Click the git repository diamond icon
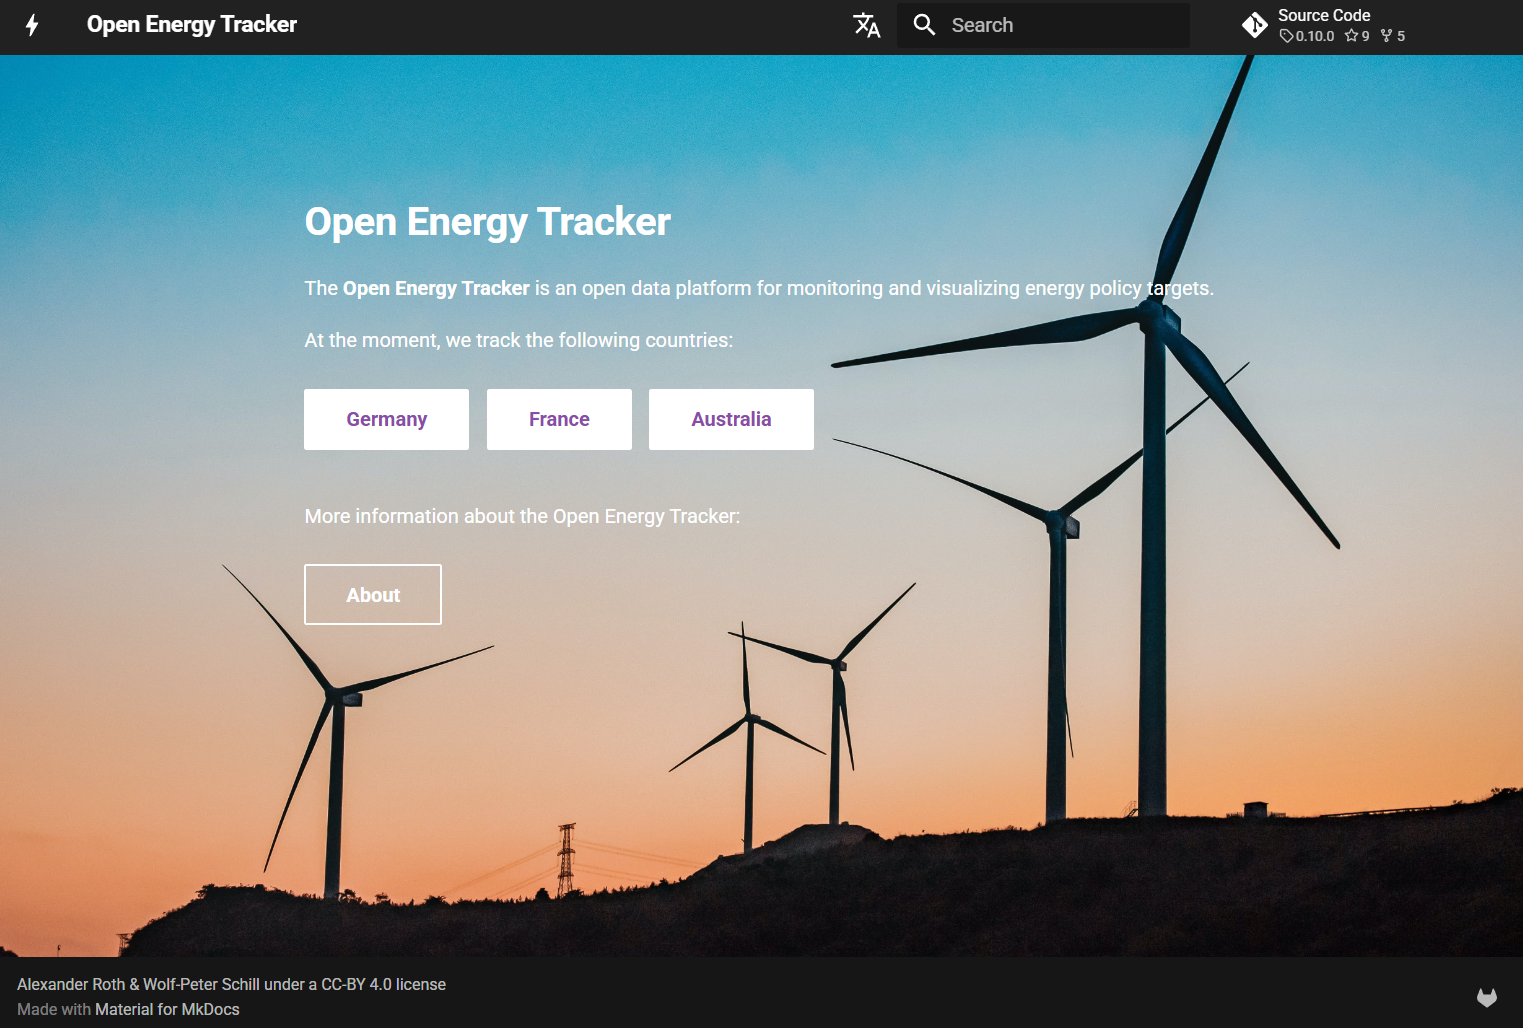1523x1028 pixels. coord(1254,25)
